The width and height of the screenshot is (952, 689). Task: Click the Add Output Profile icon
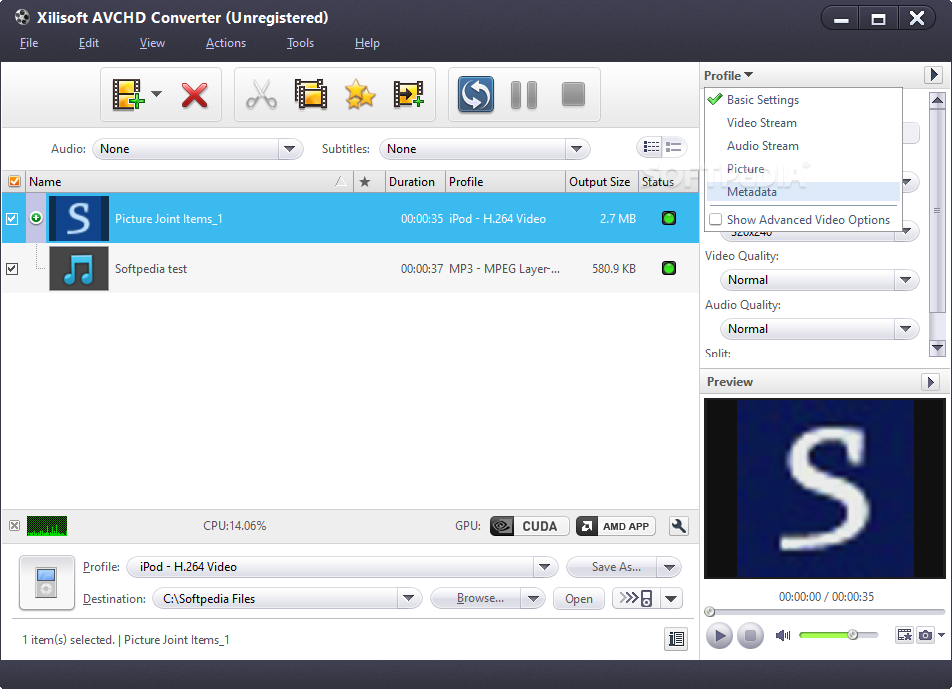[x=409, y=94]
